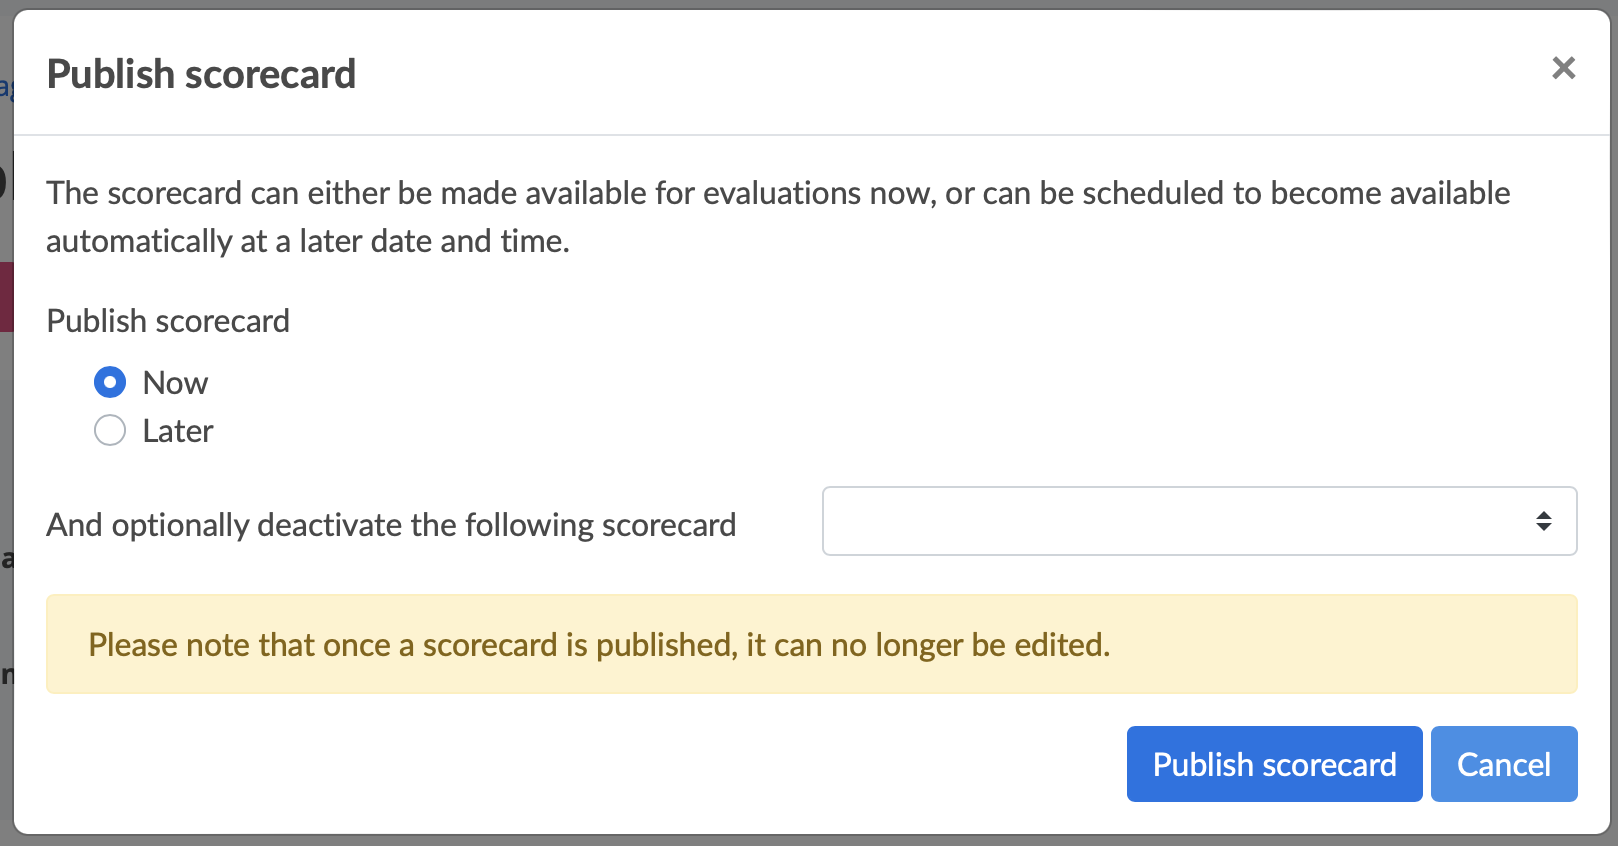
Task: Close the Publish scorecard dialog with X
Action: tap(1563, 68)
